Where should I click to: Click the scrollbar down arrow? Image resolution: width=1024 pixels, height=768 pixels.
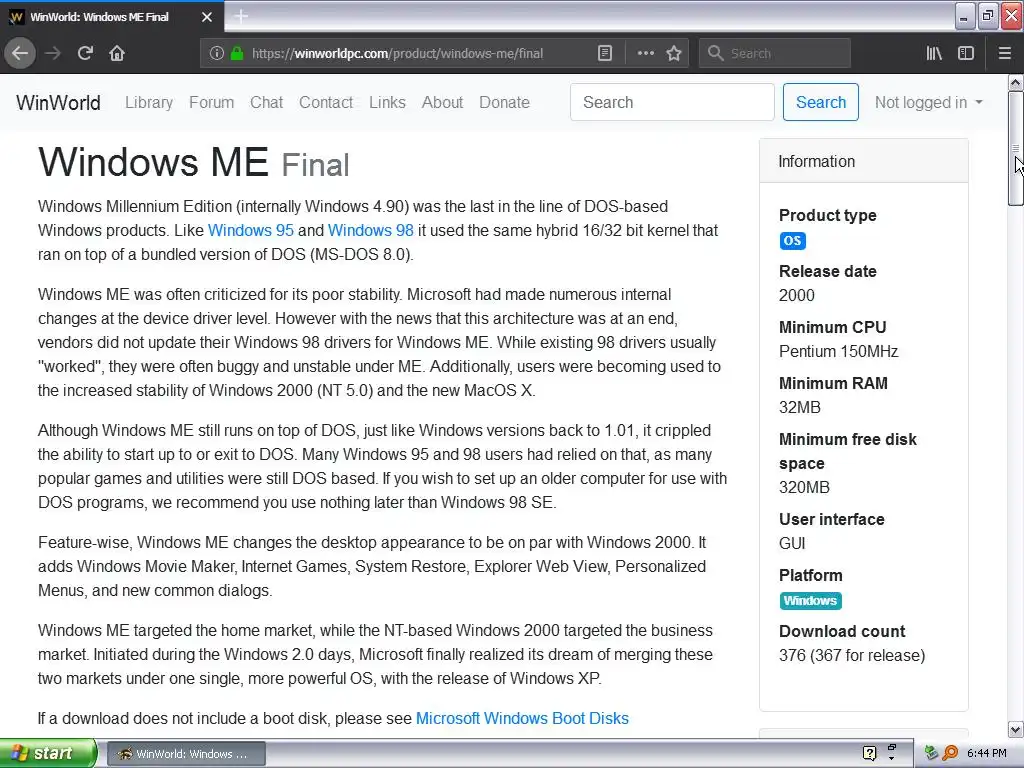coord(1016,729)
